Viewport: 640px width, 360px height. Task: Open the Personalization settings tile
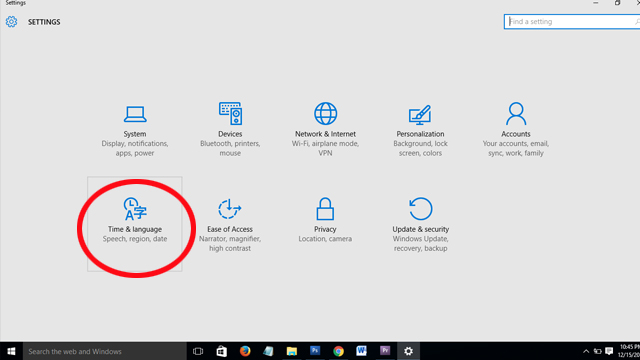420,131
